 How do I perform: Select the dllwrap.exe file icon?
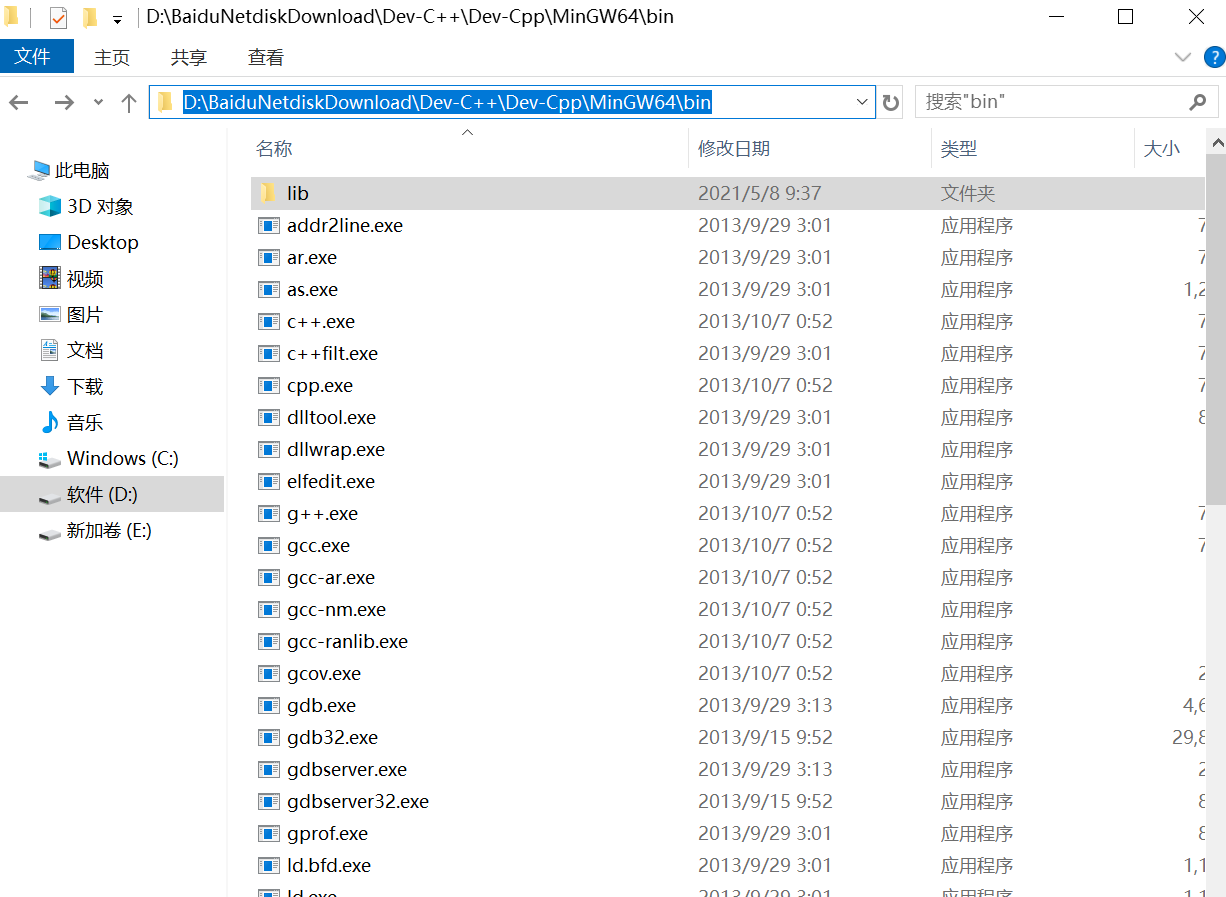(268, 450)
